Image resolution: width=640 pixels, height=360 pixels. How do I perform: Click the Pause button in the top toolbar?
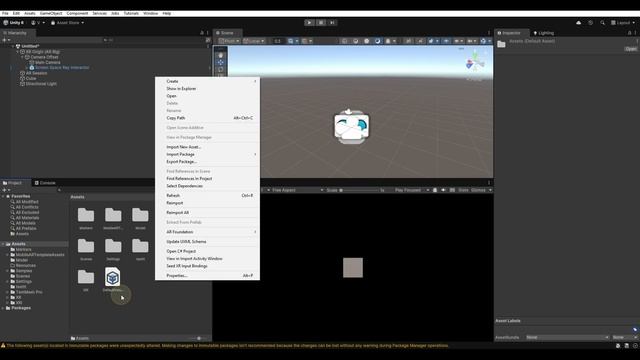pyautogui.click(x=321, y=23)
